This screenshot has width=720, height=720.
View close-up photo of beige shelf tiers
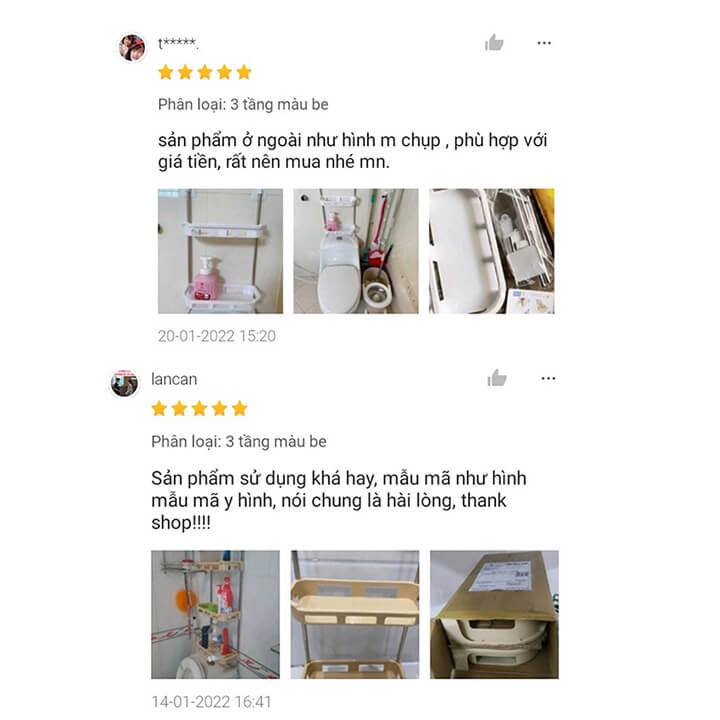point(355,614)
